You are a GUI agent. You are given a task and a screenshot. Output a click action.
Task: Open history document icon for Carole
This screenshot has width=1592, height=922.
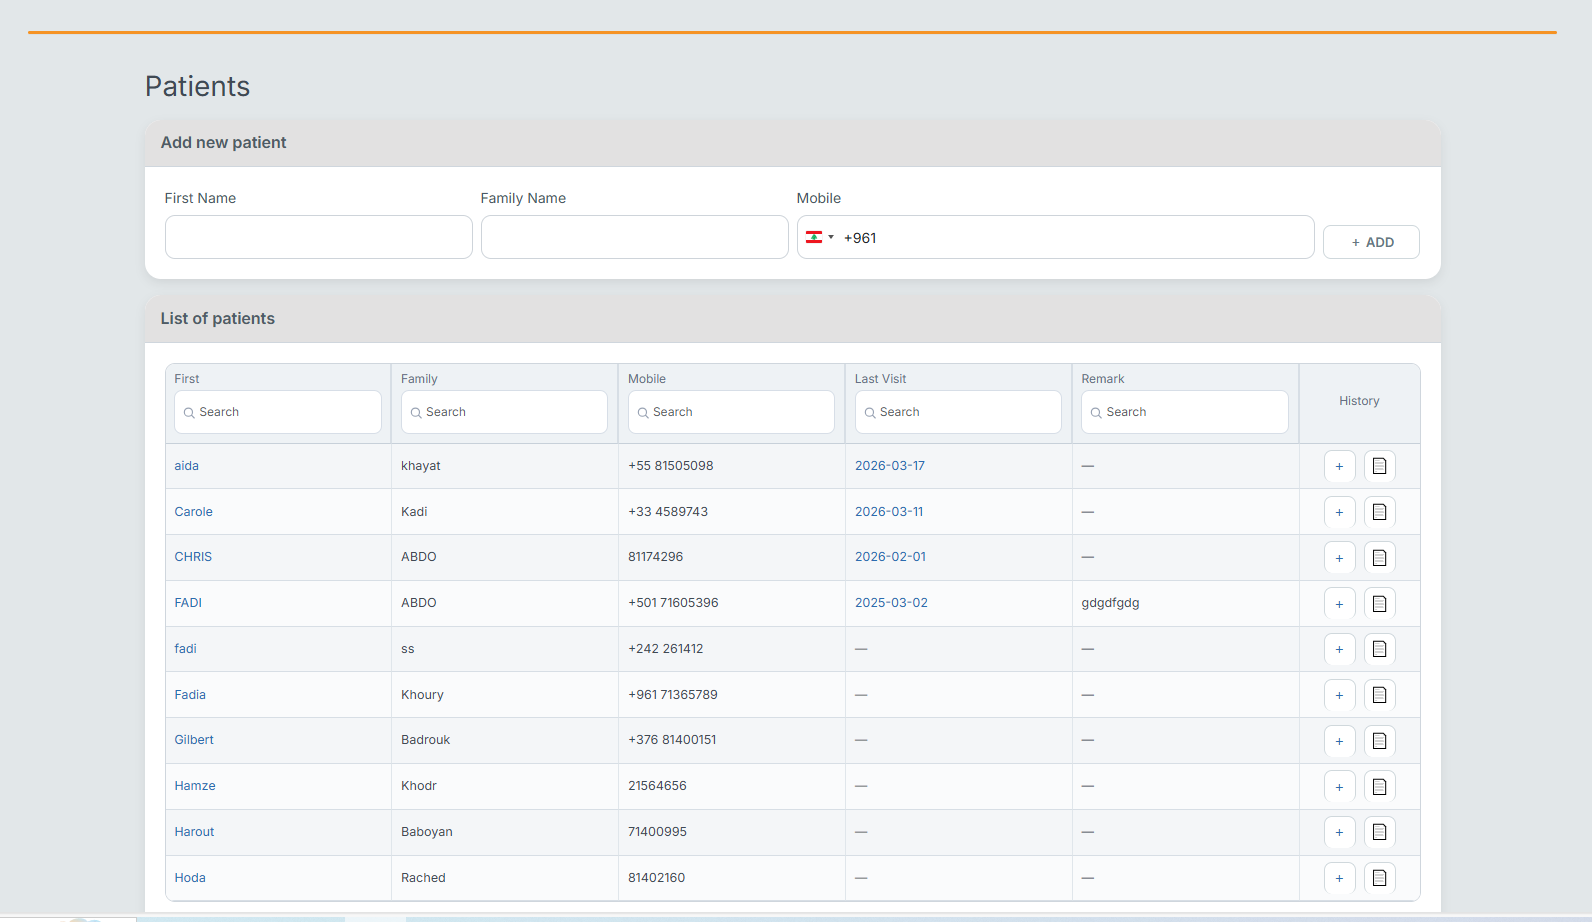(x=1379, y=512)
